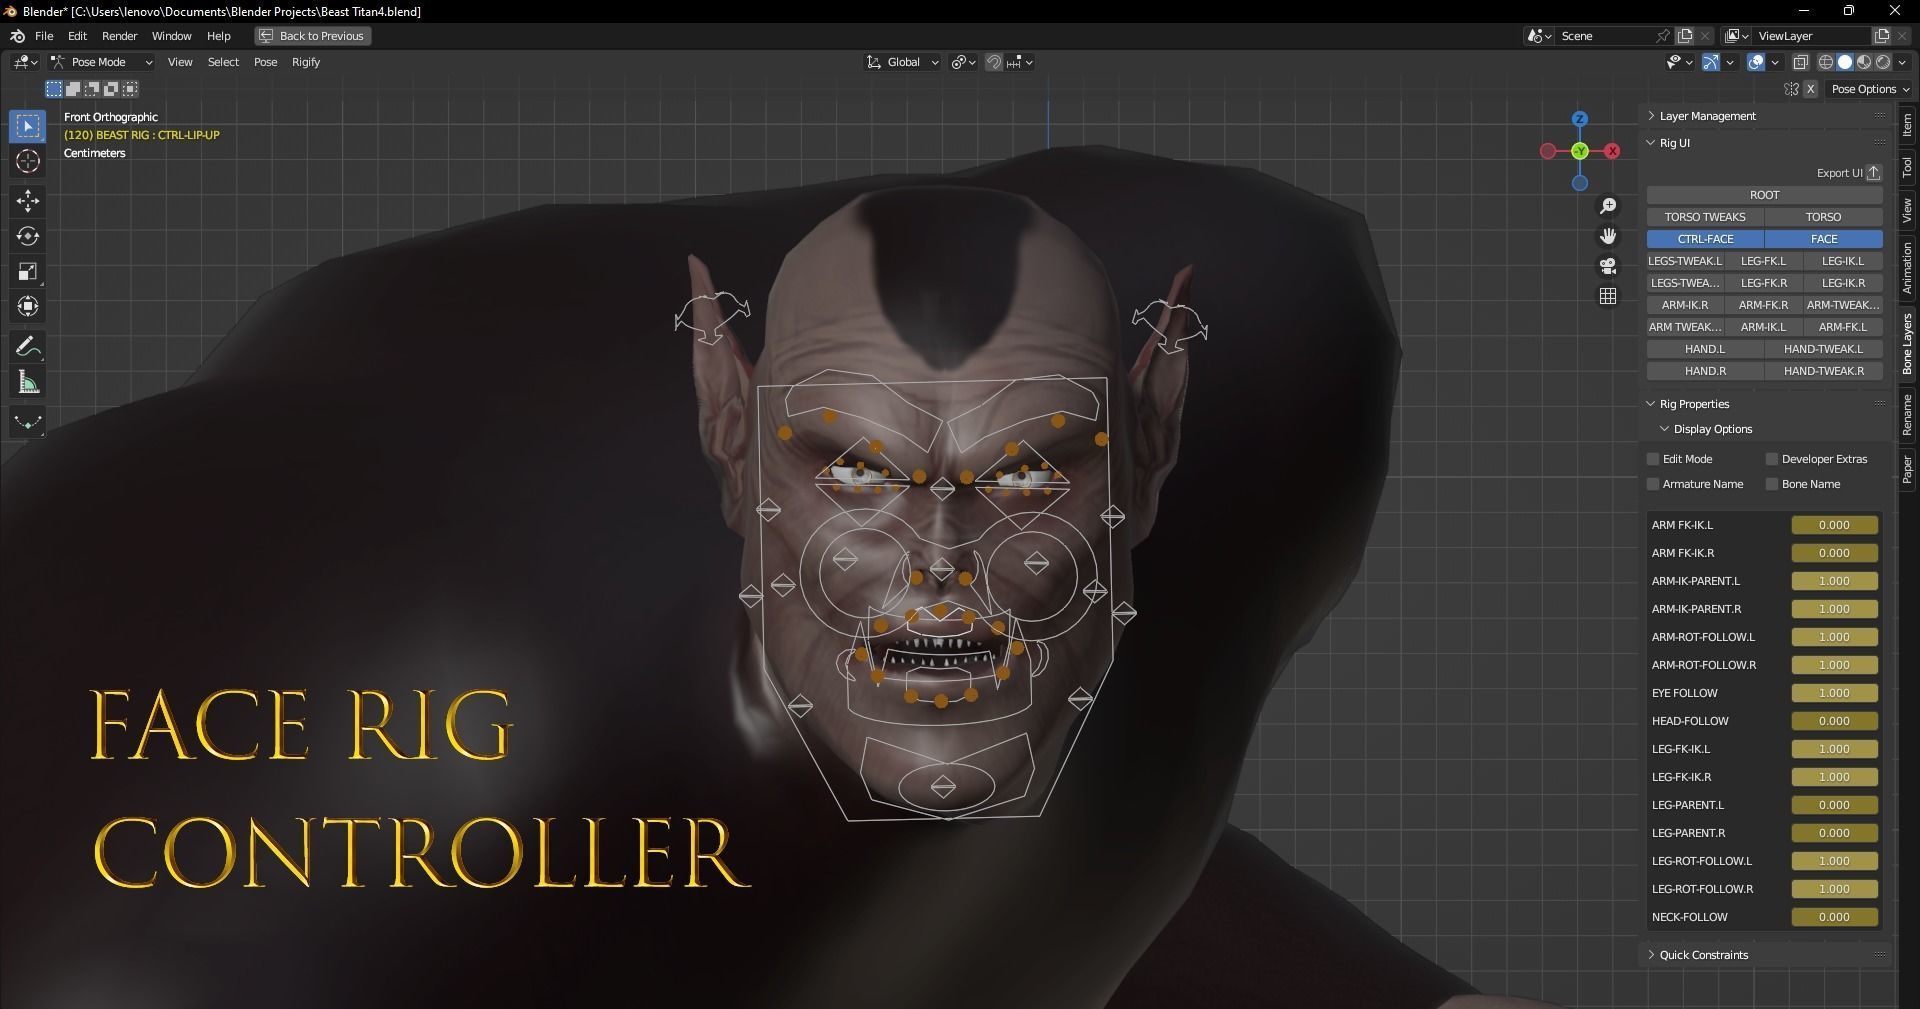Switch to the Animation sidebar tab
This screenshot has height=1009, width=1920.
1907,268
